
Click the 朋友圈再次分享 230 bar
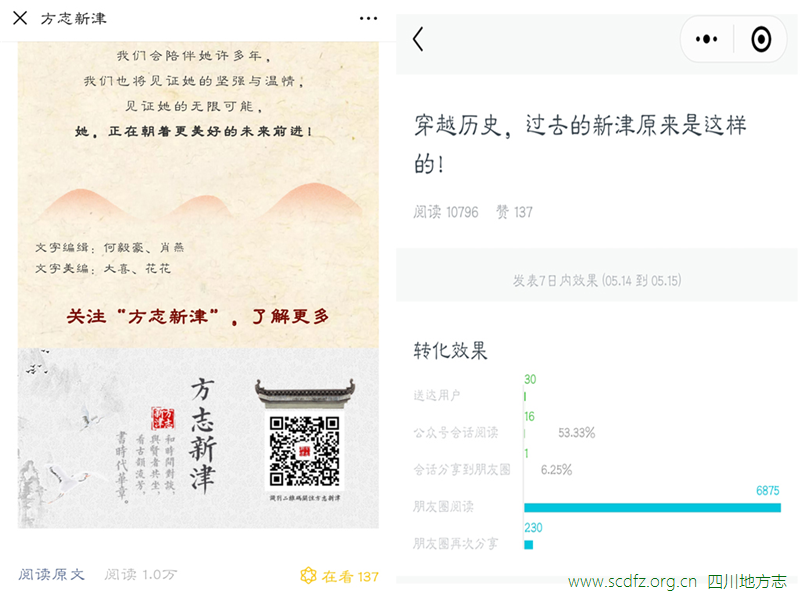tap(529, 545)
